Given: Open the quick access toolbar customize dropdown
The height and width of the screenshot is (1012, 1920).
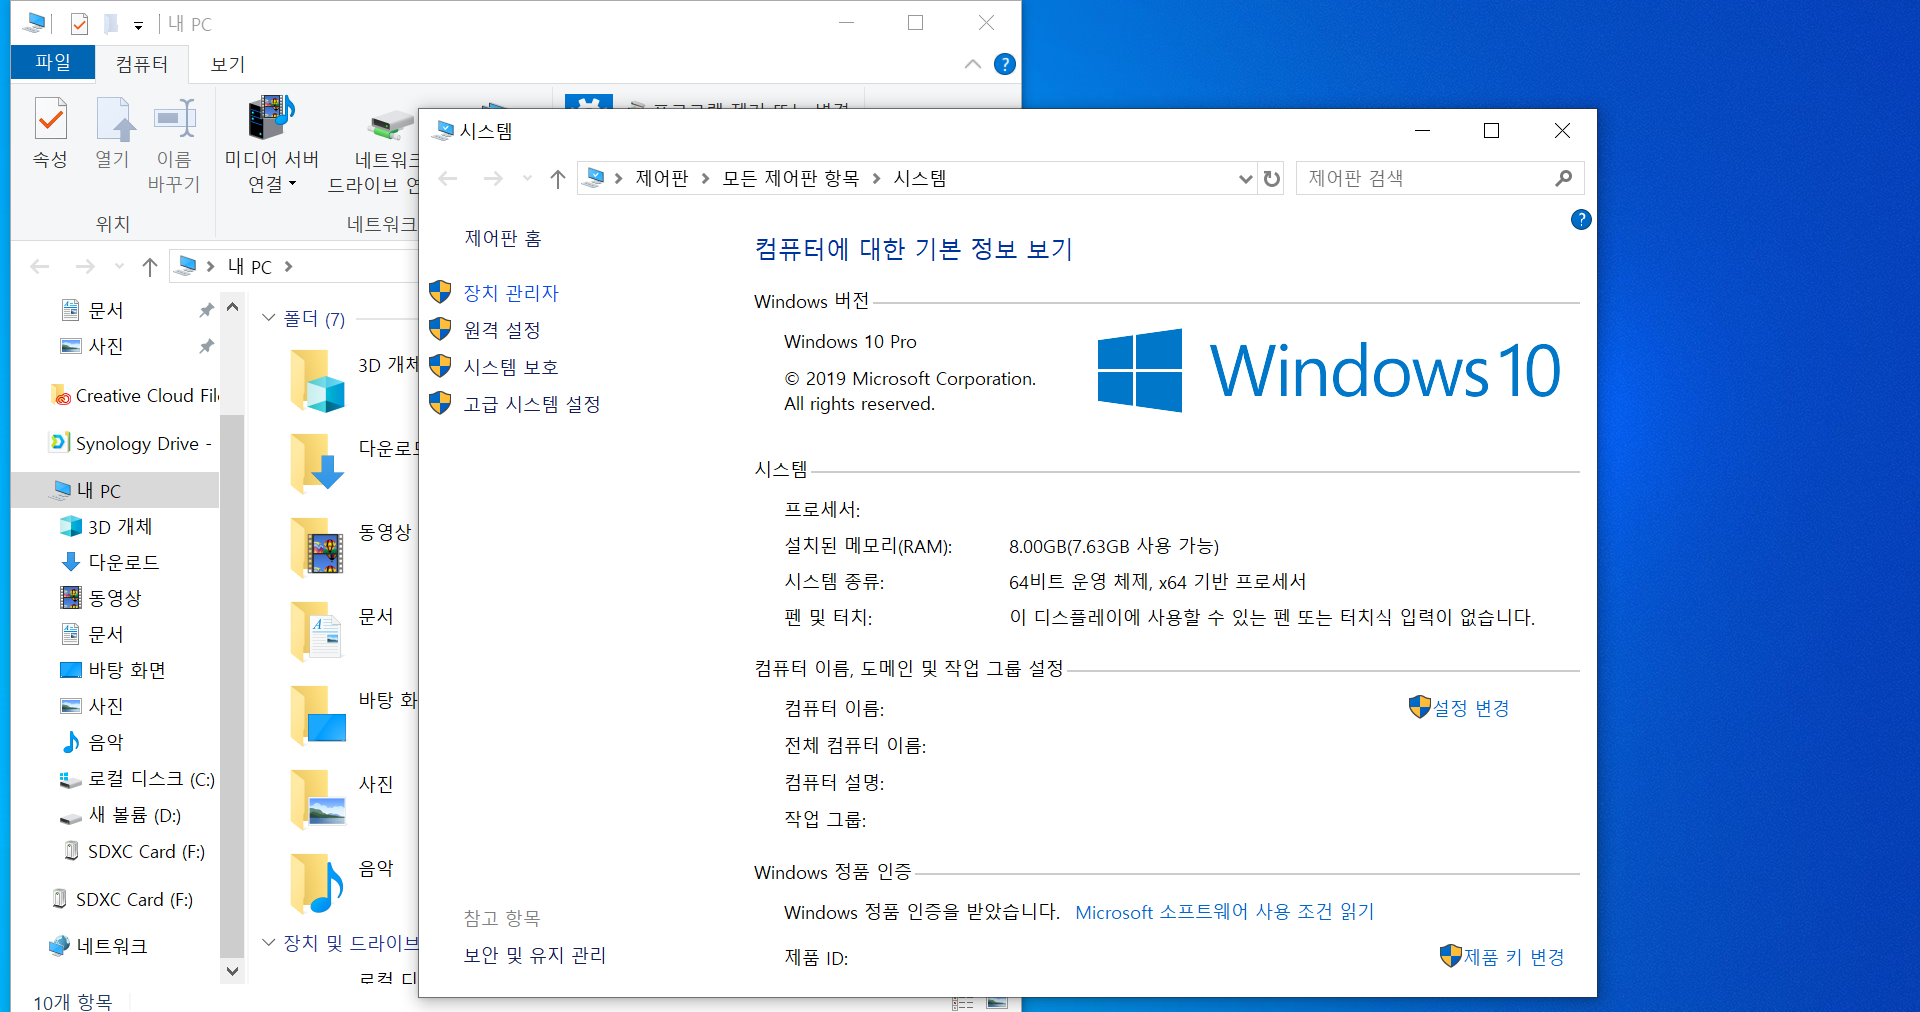Looking at the screenshot, I should click(138, 25).
